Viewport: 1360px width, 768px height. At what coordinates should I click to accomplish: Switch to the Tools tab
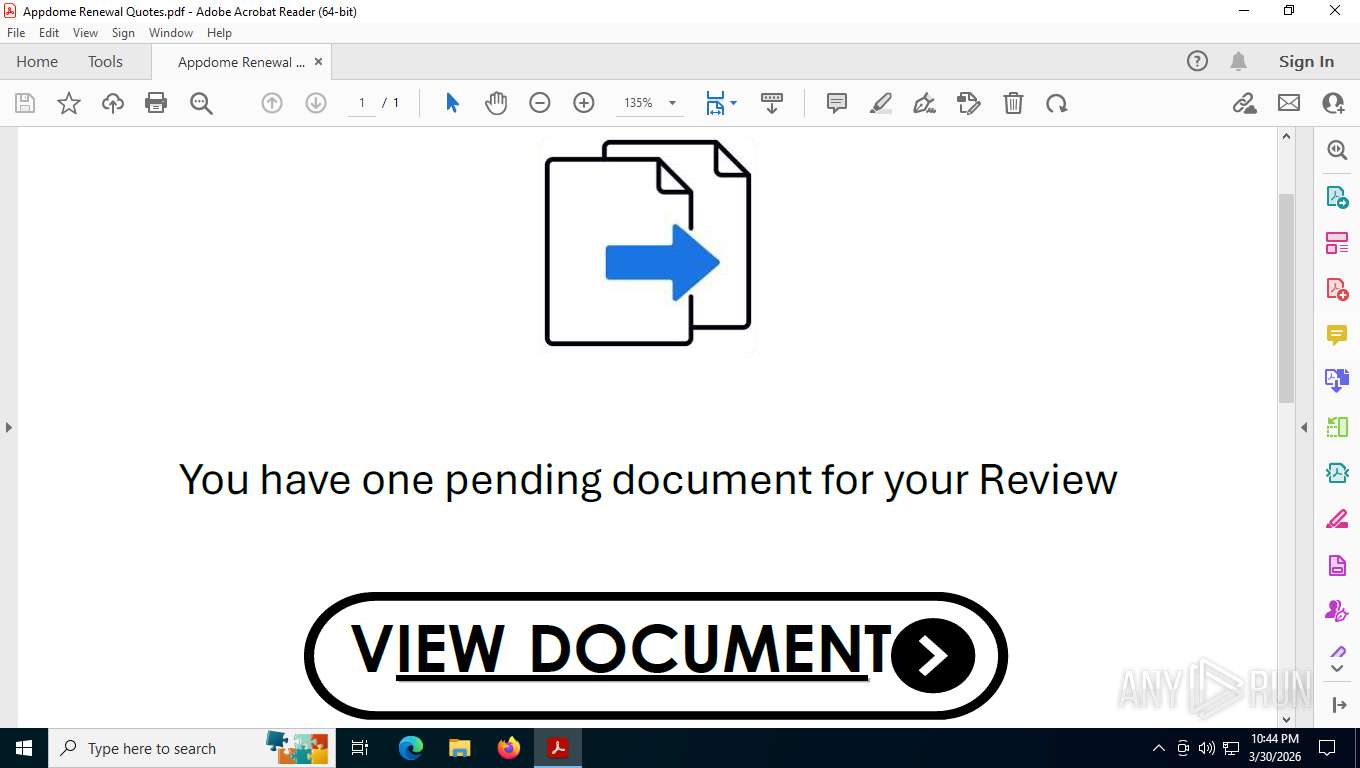pyautogui.click(x=105, y=61)
